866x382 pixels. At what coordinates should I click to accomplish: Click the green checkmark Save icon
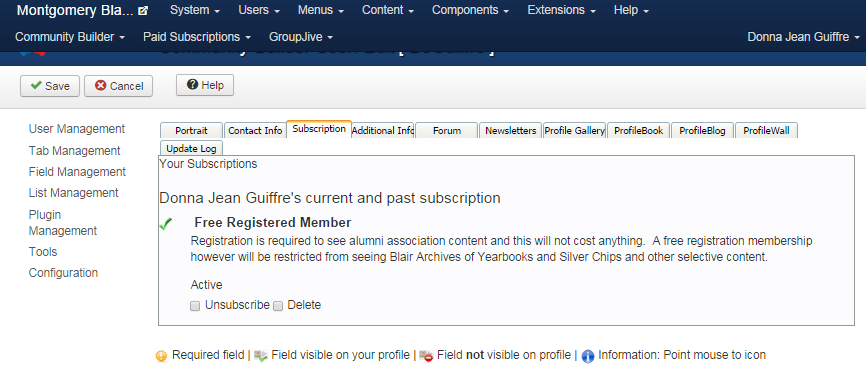pyautogui.click(x=36, y=86)
